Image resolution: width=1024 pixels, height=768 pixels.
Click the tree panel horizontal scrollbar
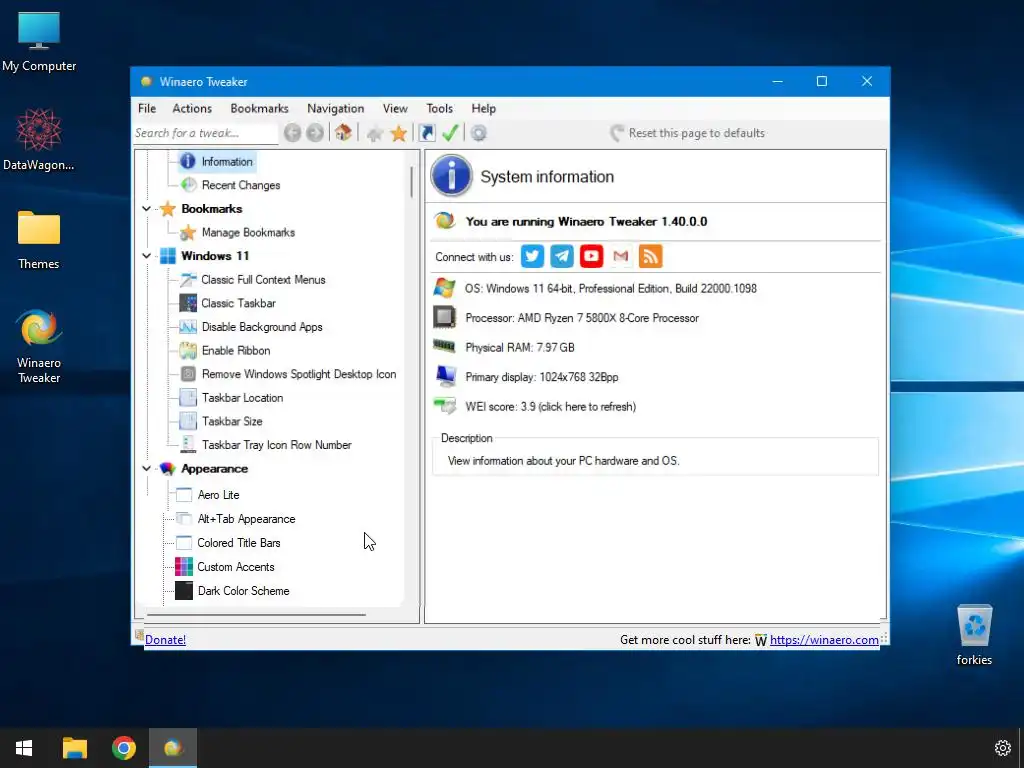[256, 615]
